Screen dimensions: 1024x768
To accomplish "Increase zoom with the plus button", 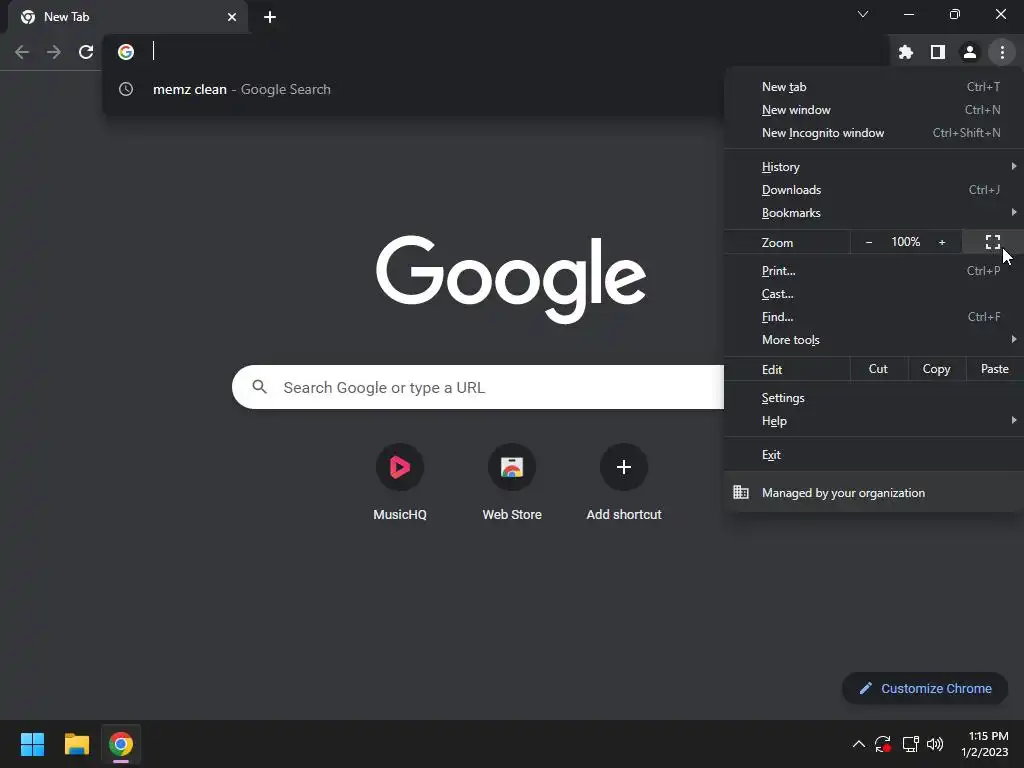I will (942, 242).
